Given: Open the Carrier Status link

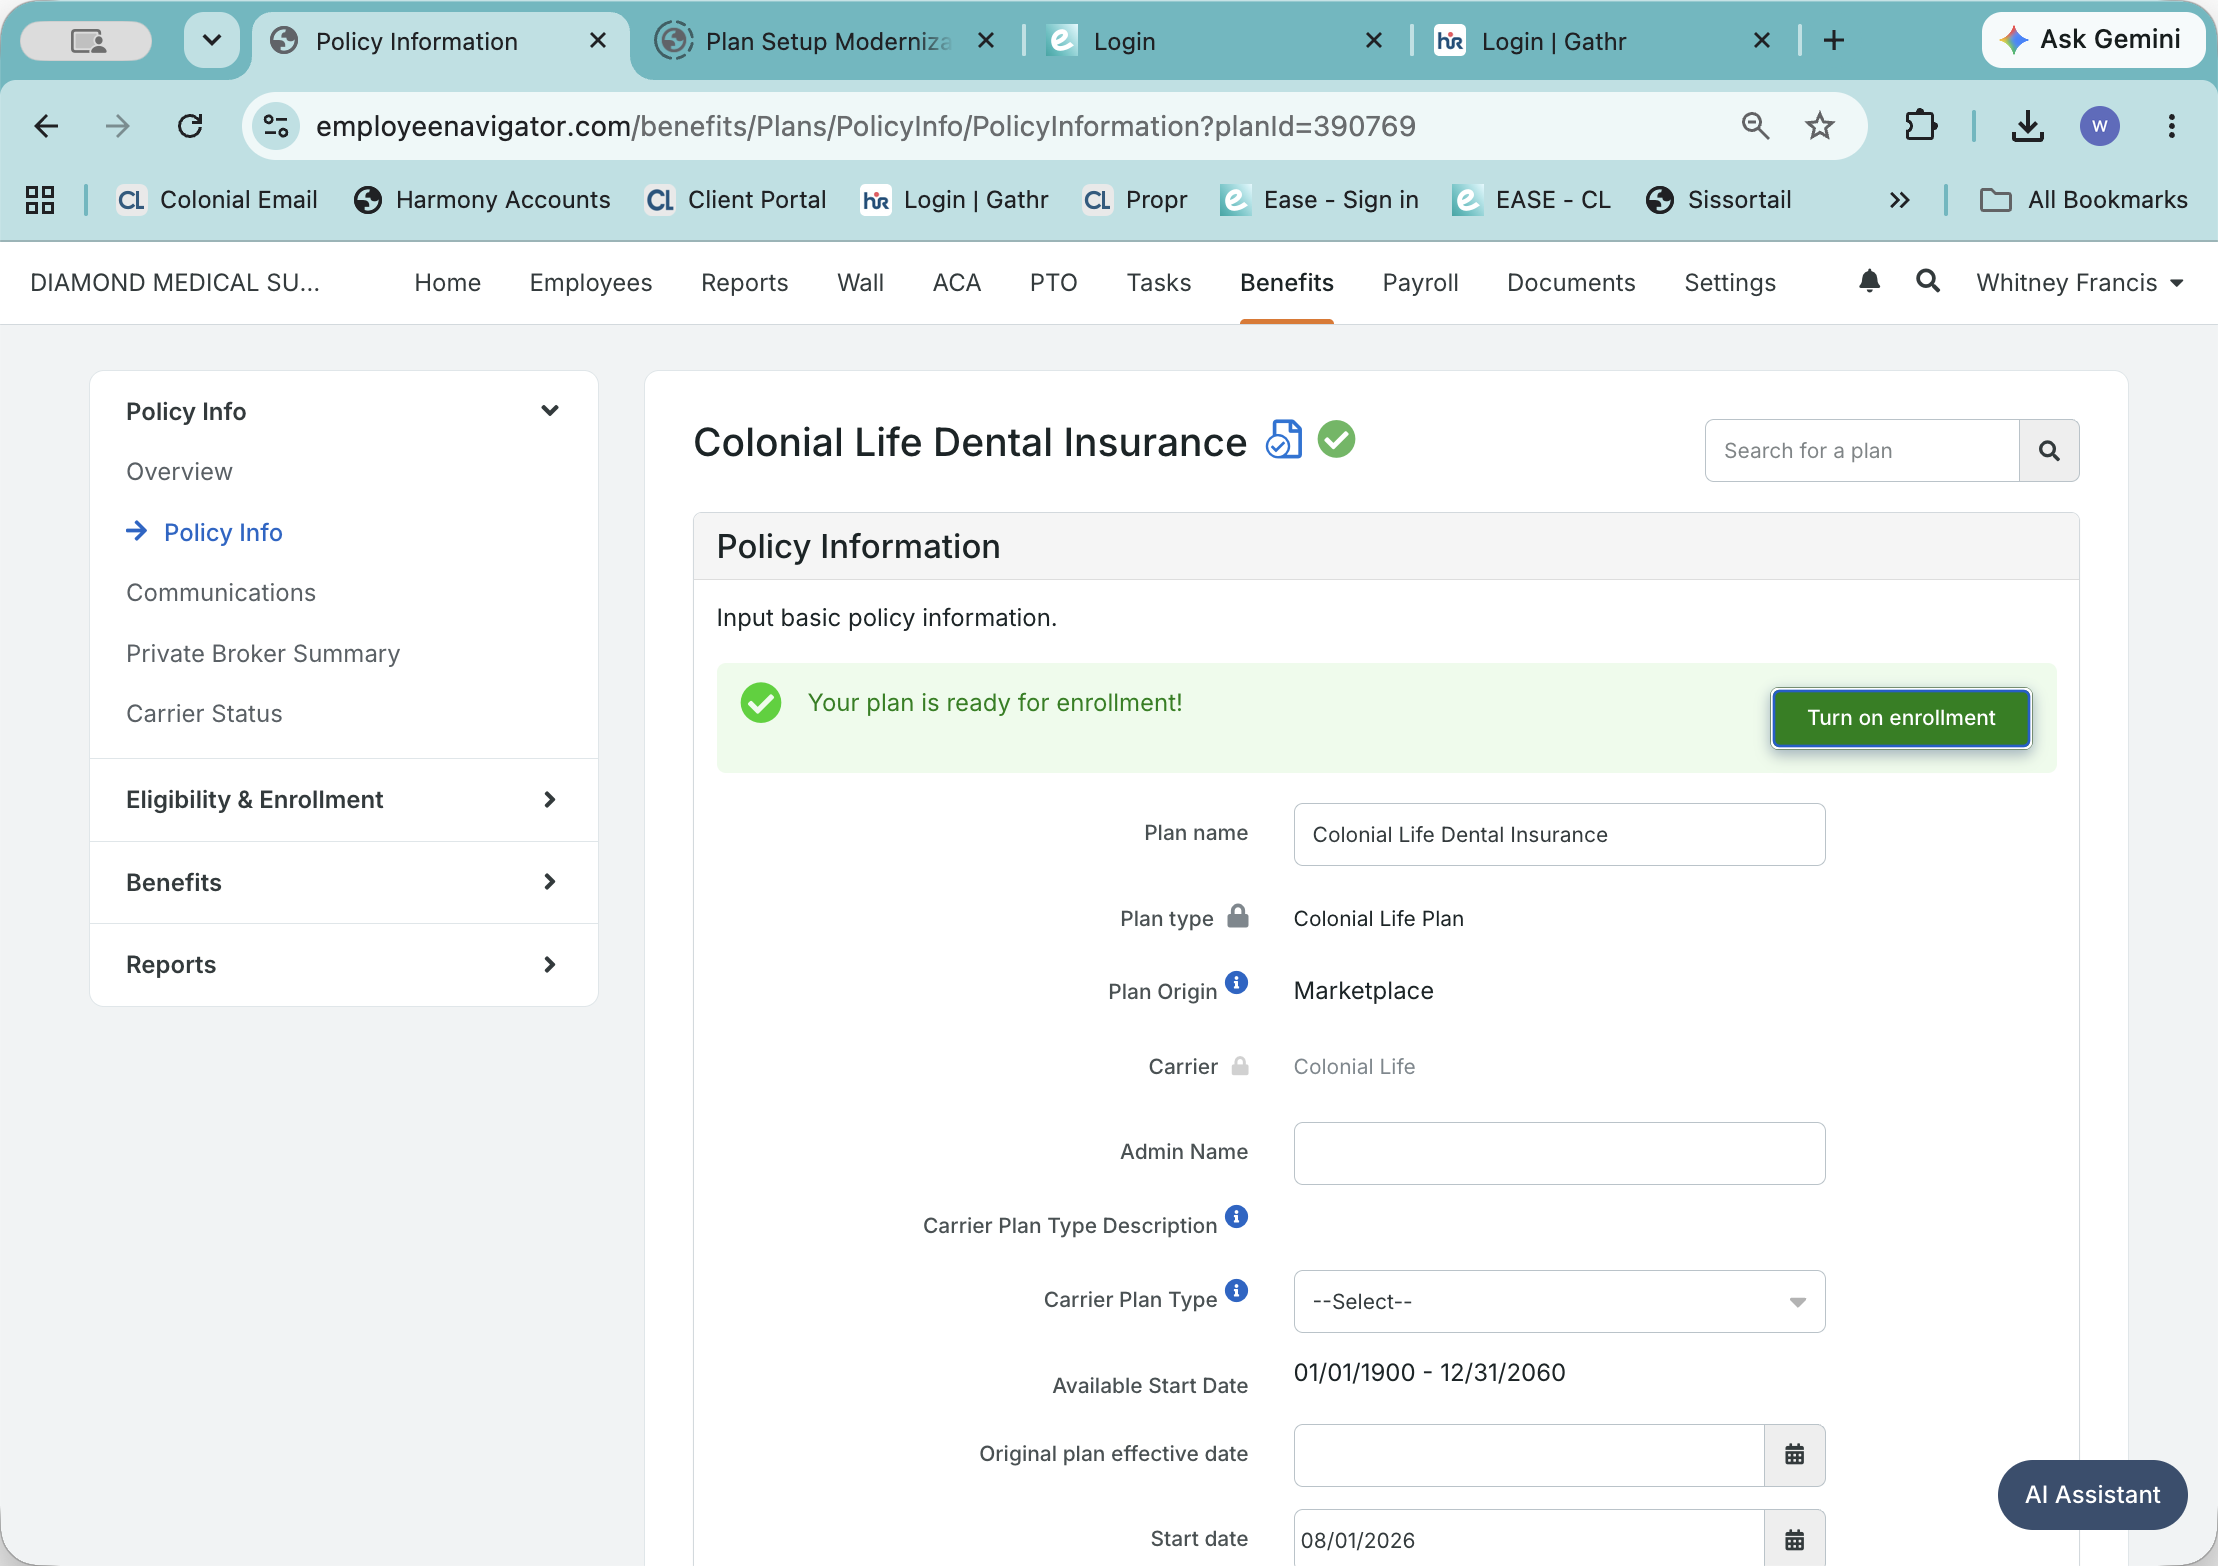Looking at the screenshot, I should coord(204,714).
